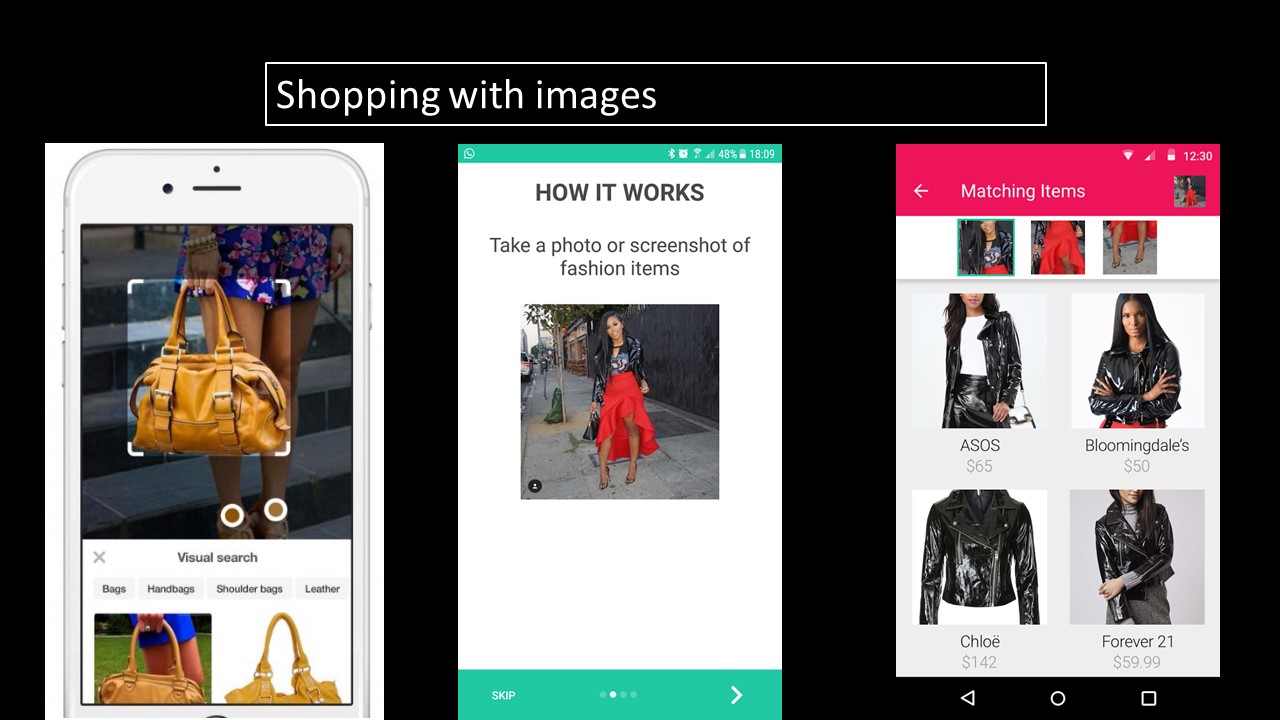Tap the 48% battery indicator
Image resolution: width=1280 pixels, height=720 pixels.
(732, 154)
